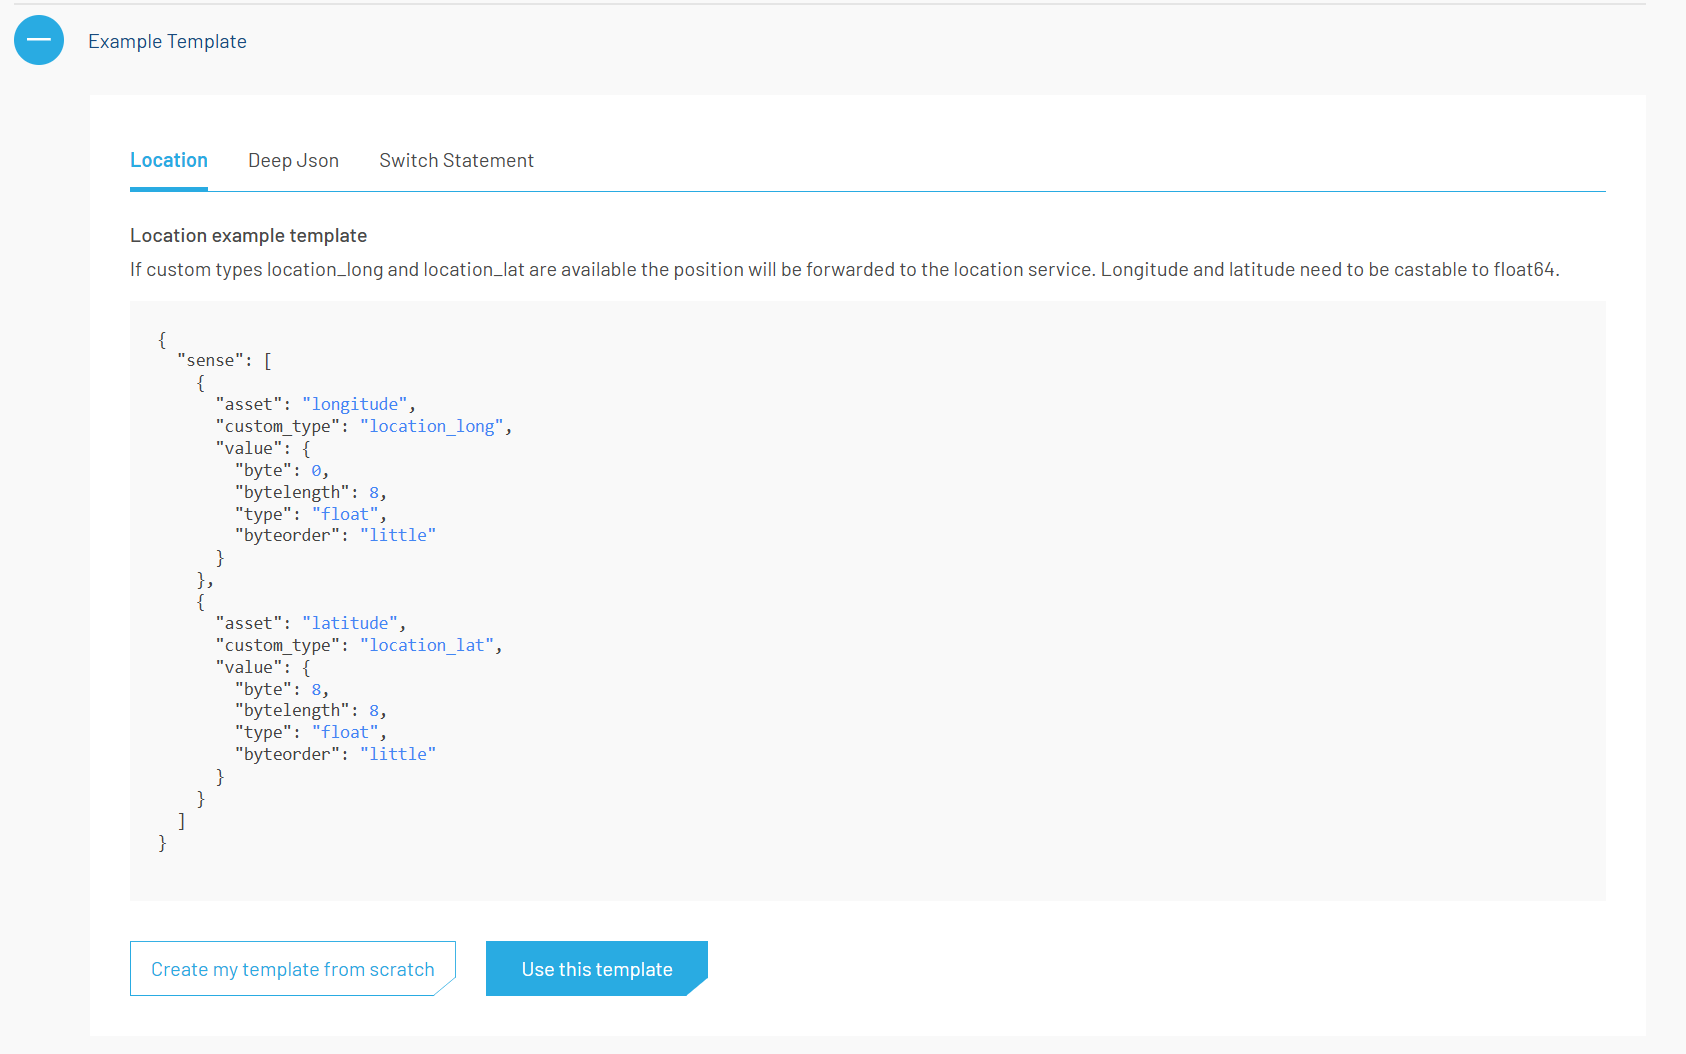The height and width of the screenshot is (1054, 1686).
Task: Select the longitude asset value in code
Action: pos(355,403)
